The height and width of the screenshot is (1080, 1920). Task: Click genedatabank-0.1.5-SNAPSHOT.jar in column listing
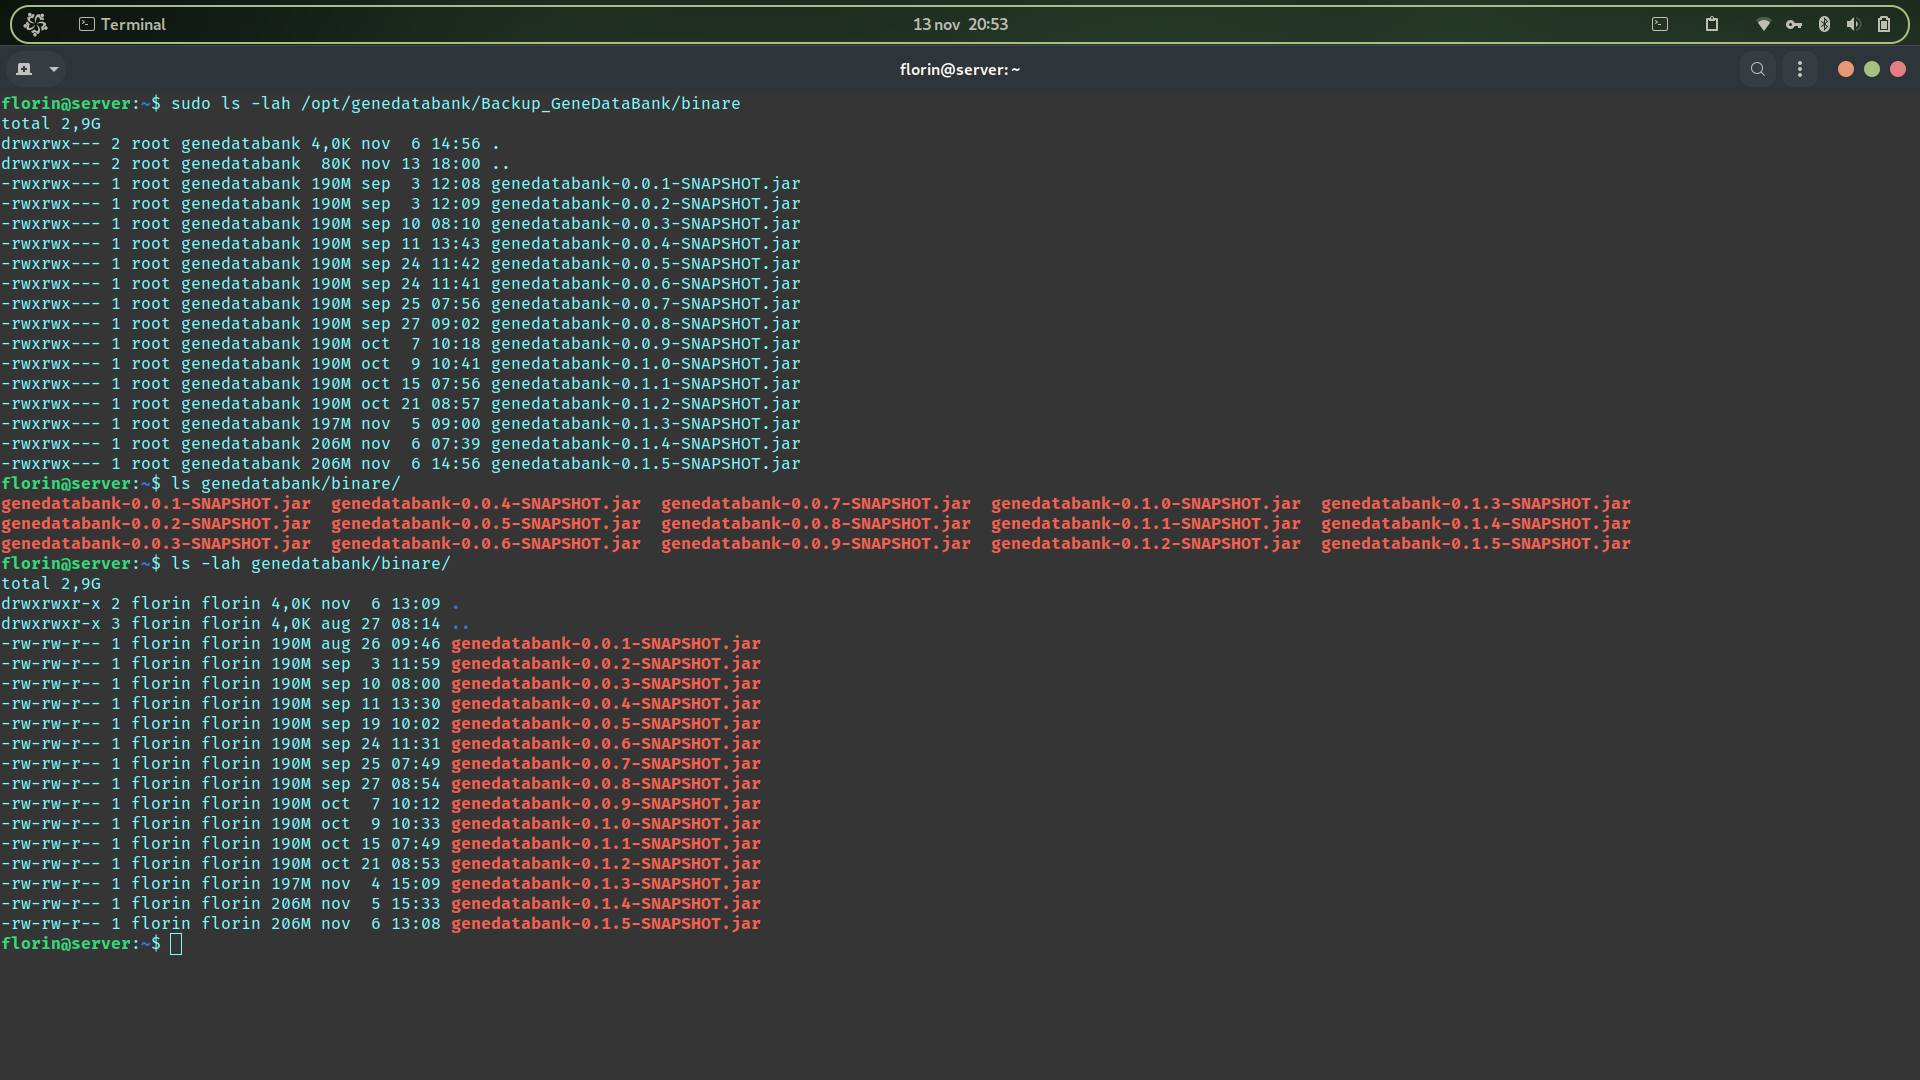[1476, 544]
